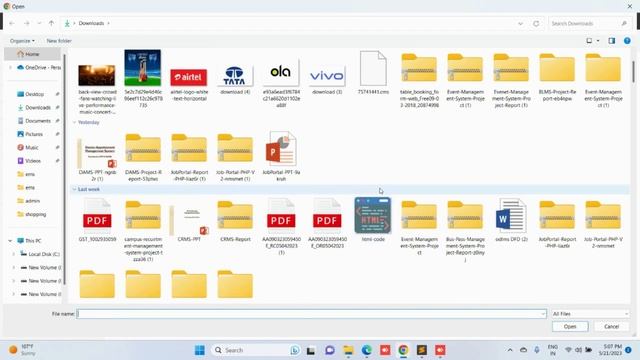This screenshot has width=640, height=360.
Task: Open Google Chrome from the taskbar
Action: coord(403,350)
